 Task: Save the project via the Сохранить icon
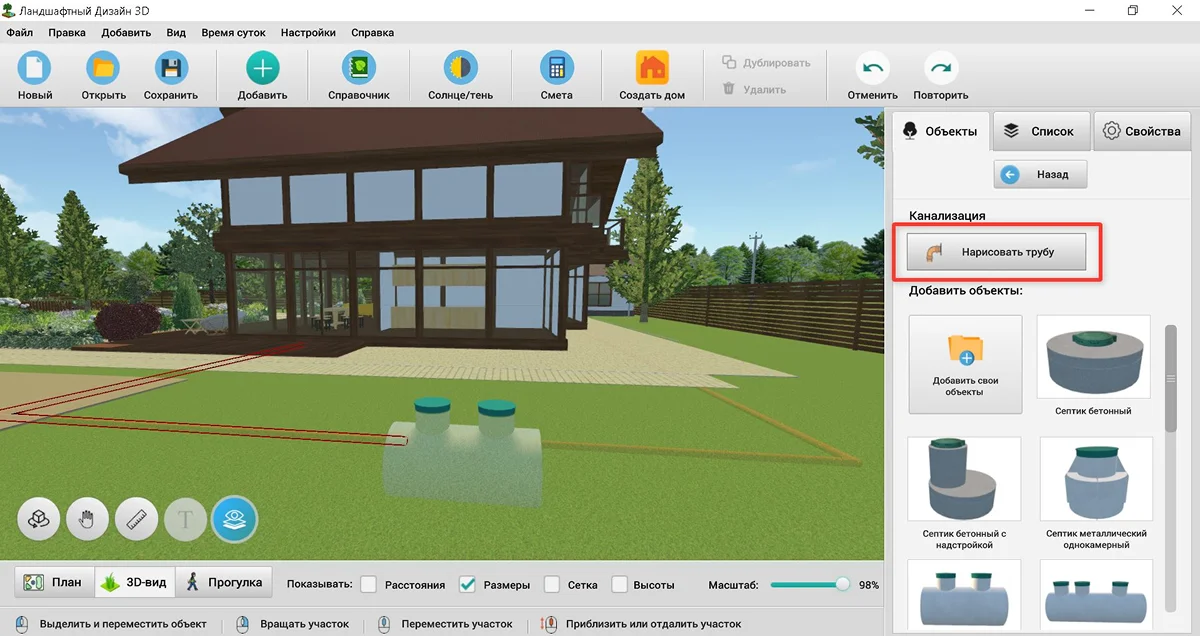coord(171,69)
